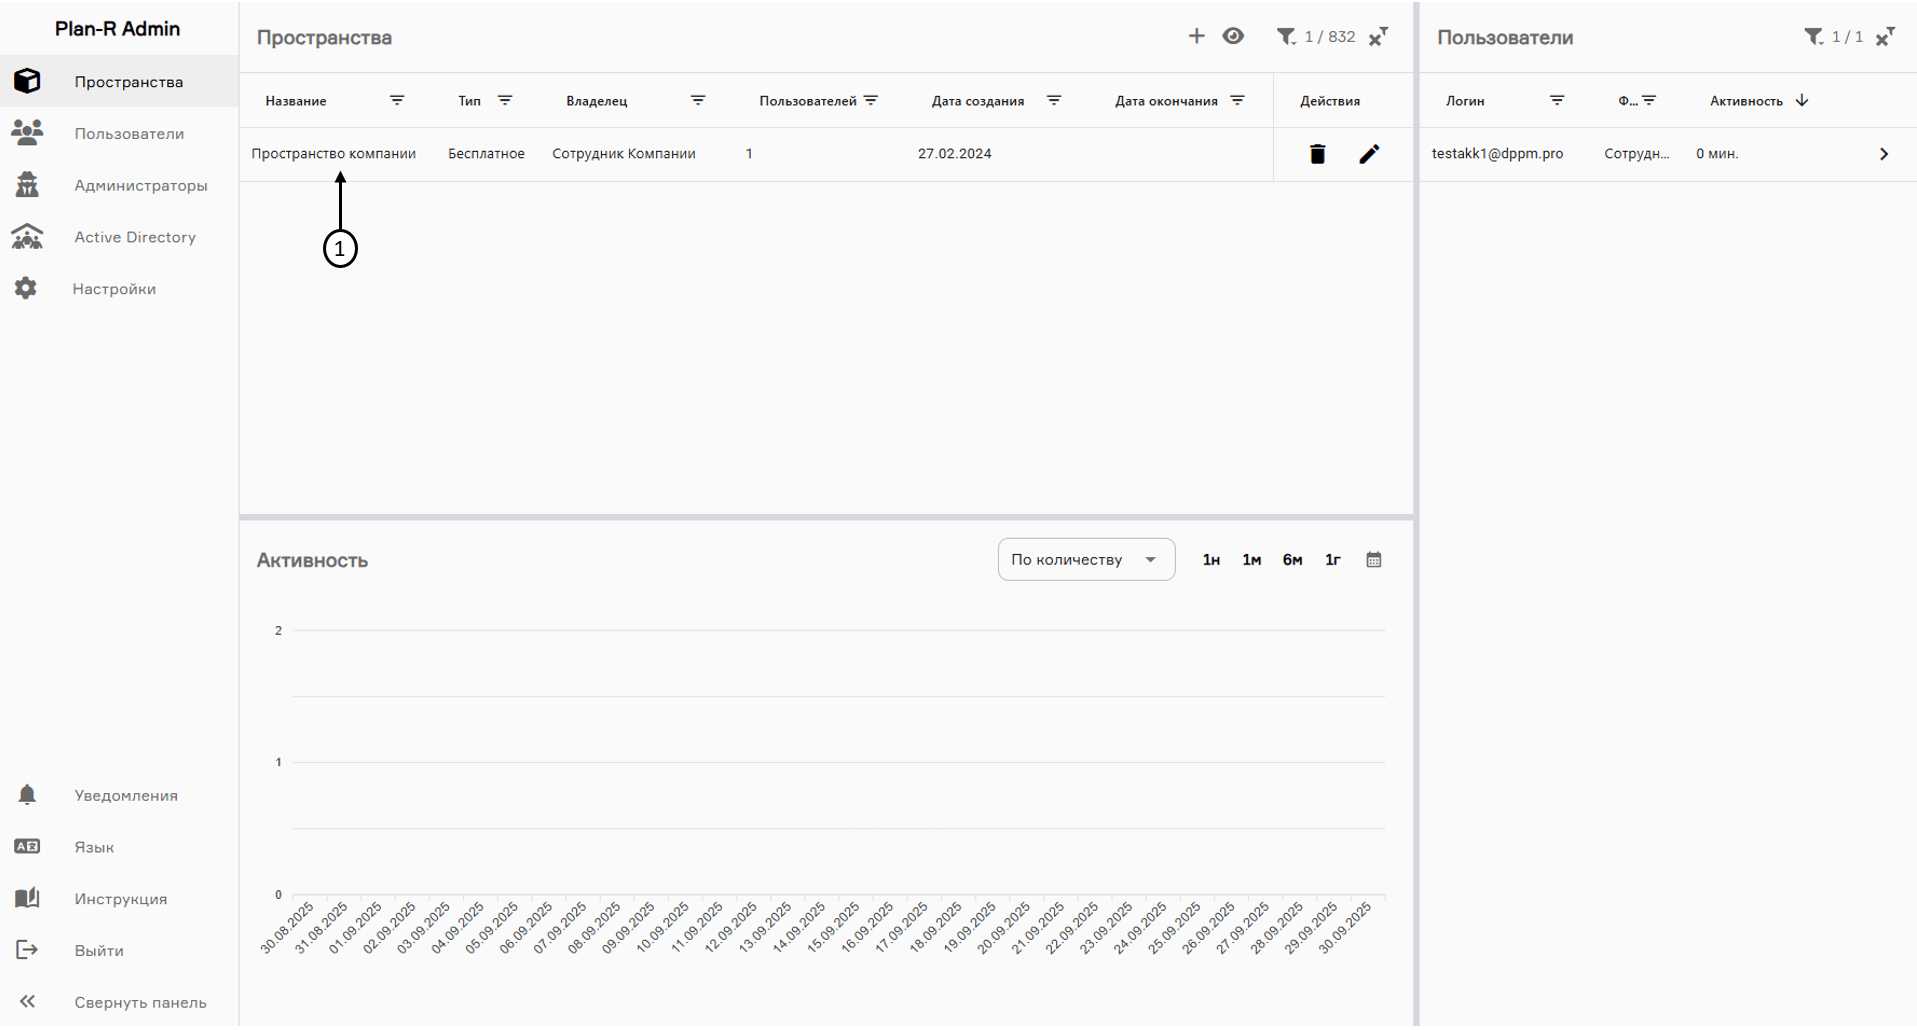
Task: Go to Пользователи in the sidebar
Action: (x=128, y=134)
